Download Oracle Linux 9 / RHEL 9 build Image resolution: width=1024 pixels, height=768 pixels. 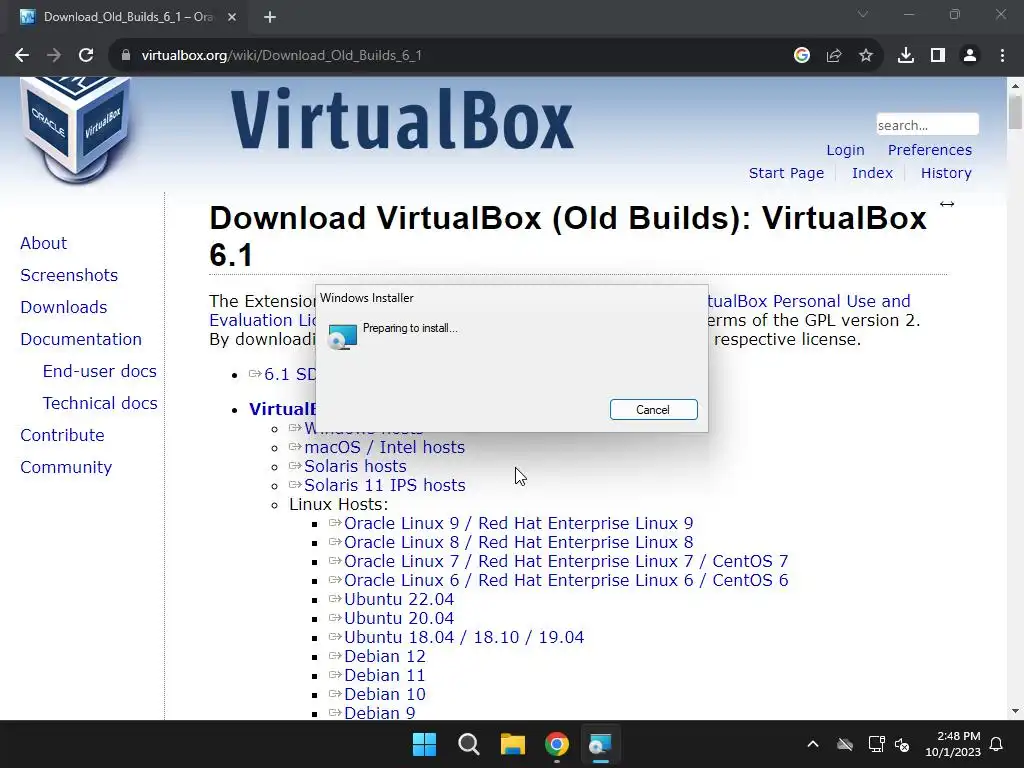click(x=519, y=523)
